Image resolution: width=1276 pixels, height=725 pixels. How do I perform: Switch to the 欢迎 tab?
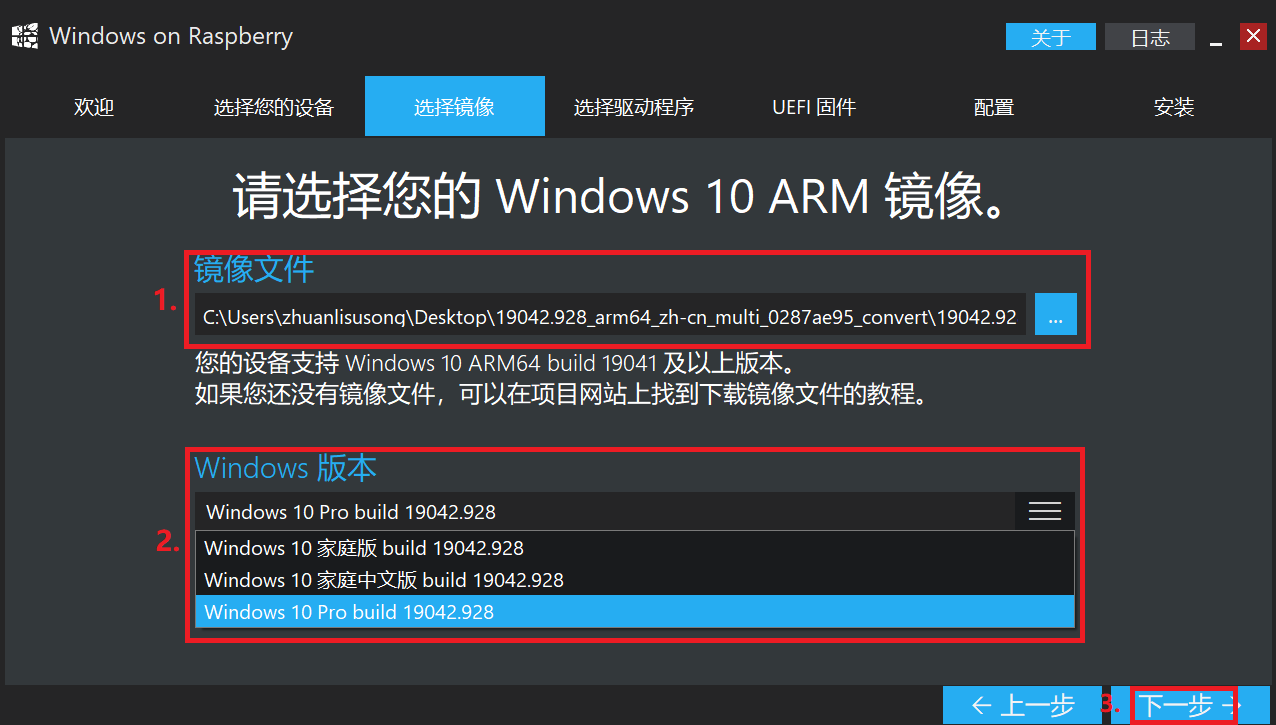[x=94, y=106]
